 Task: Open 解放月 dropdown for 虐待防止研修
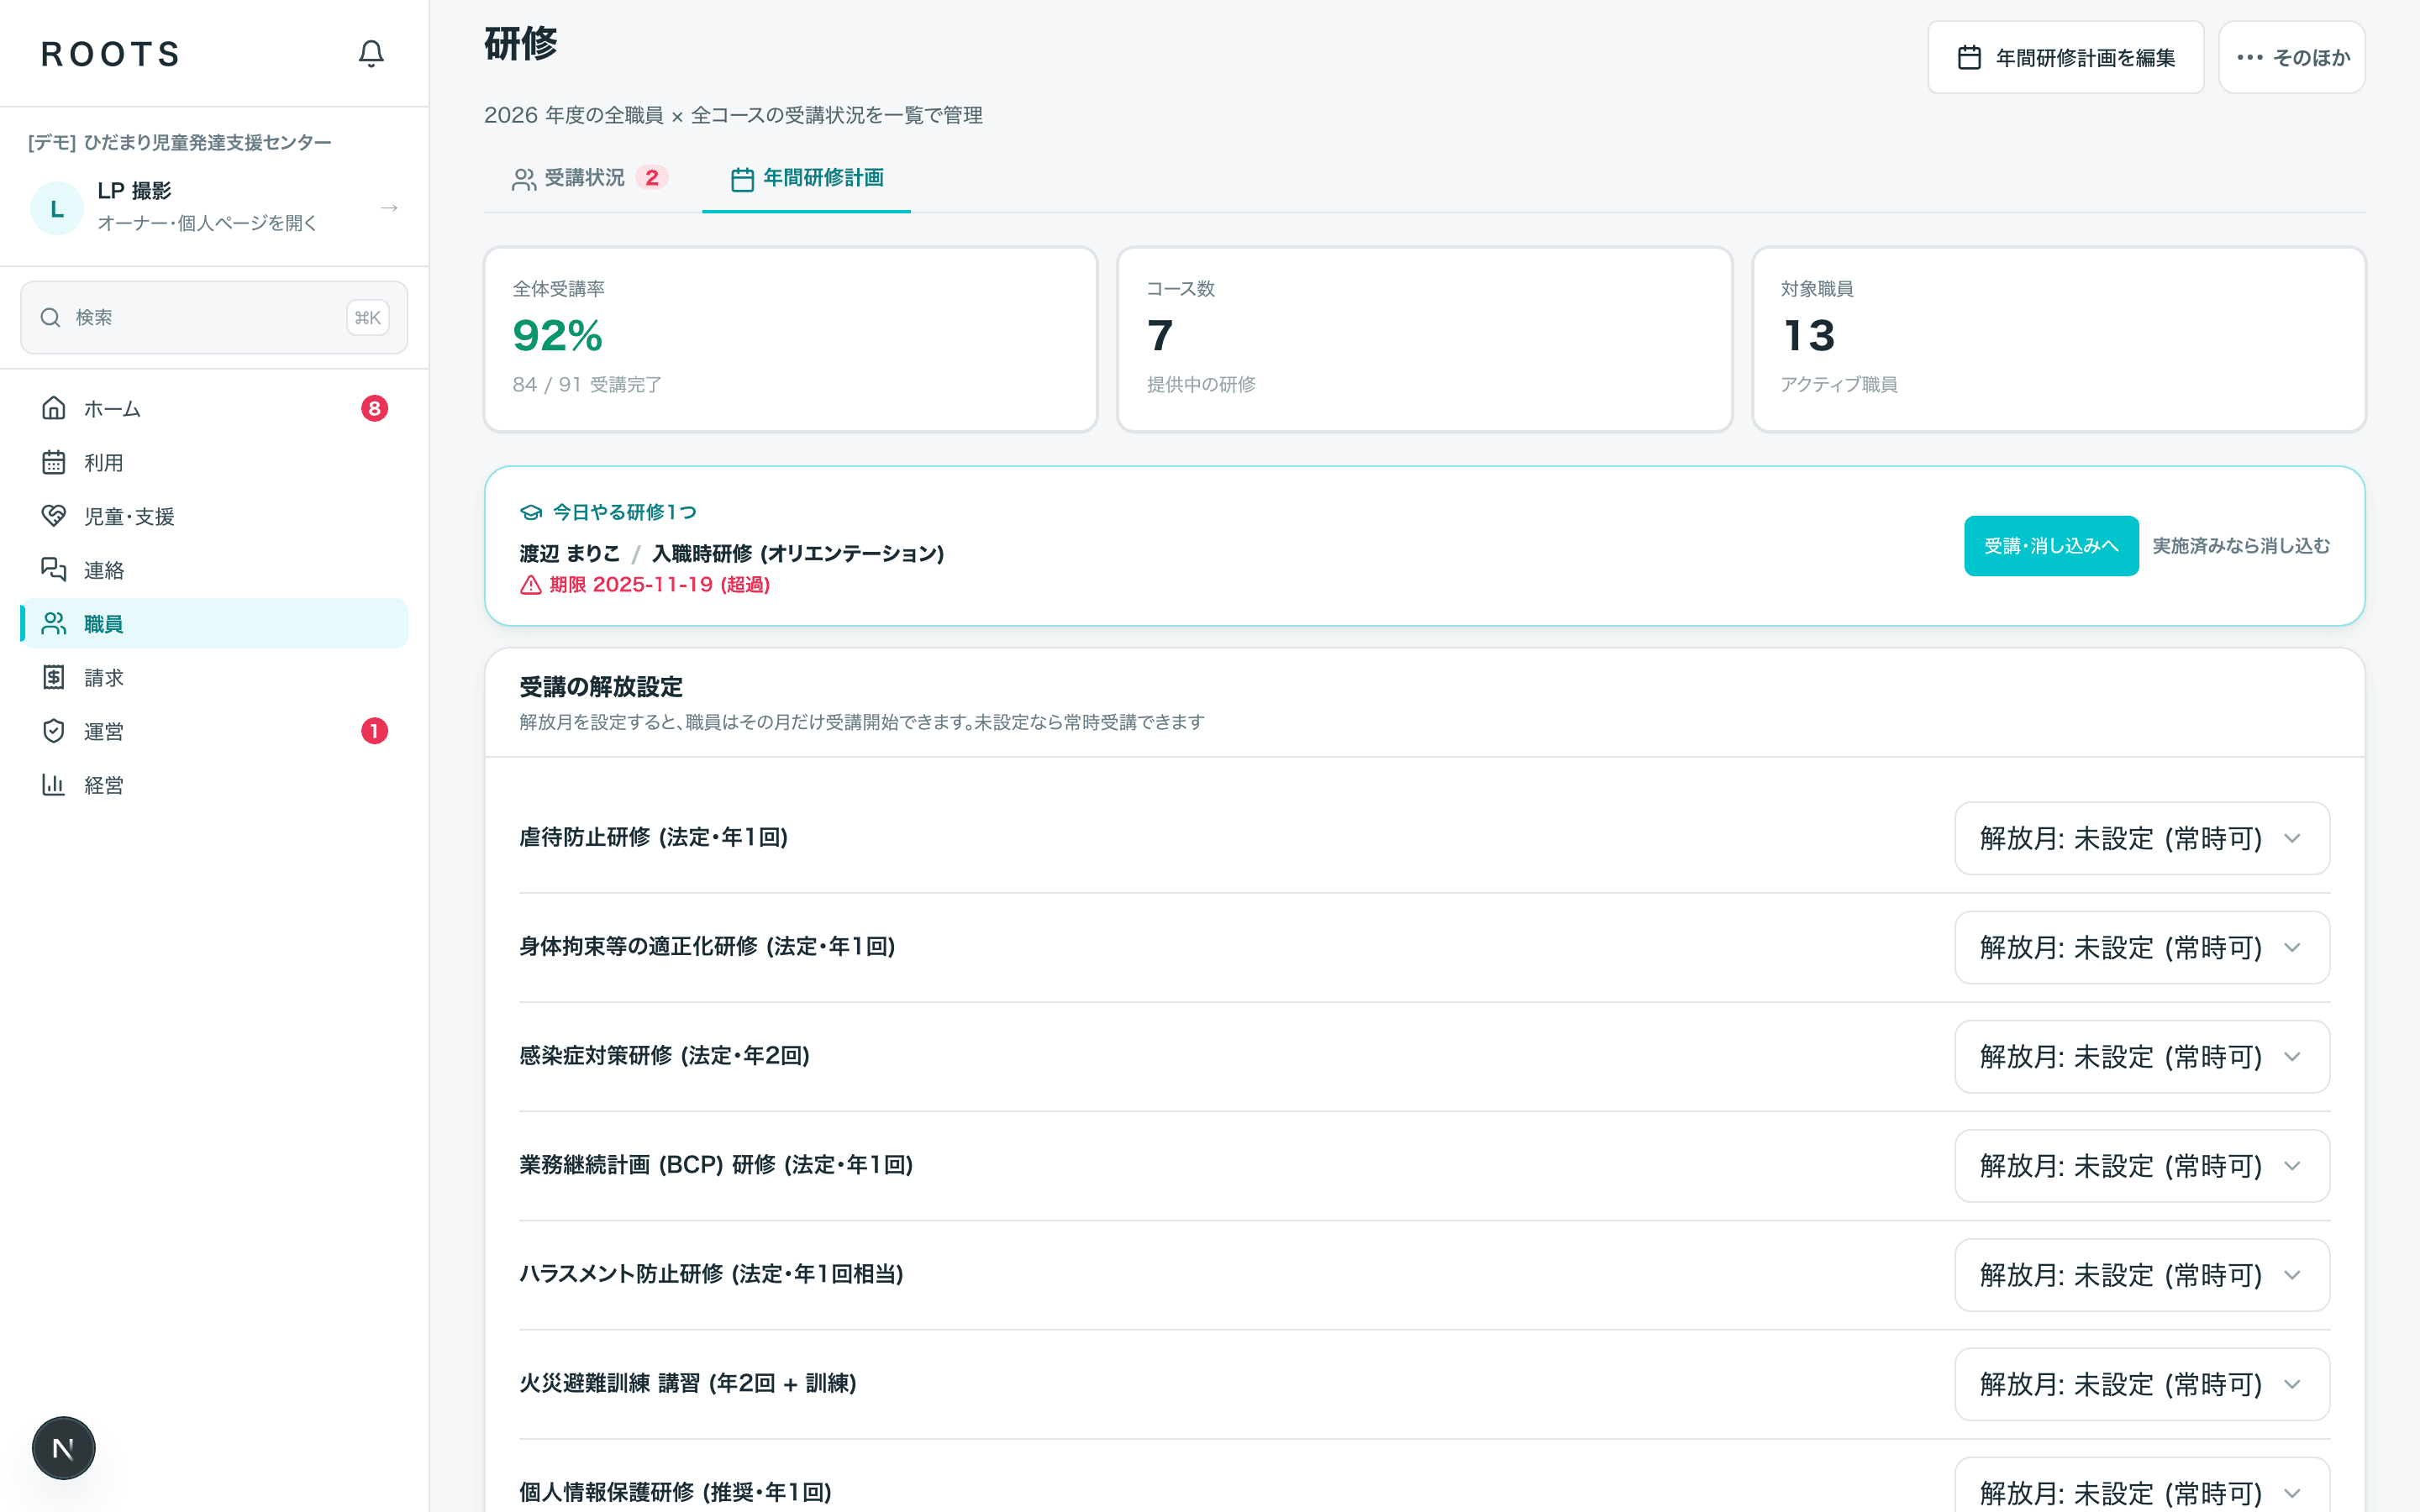point(2142,838)
